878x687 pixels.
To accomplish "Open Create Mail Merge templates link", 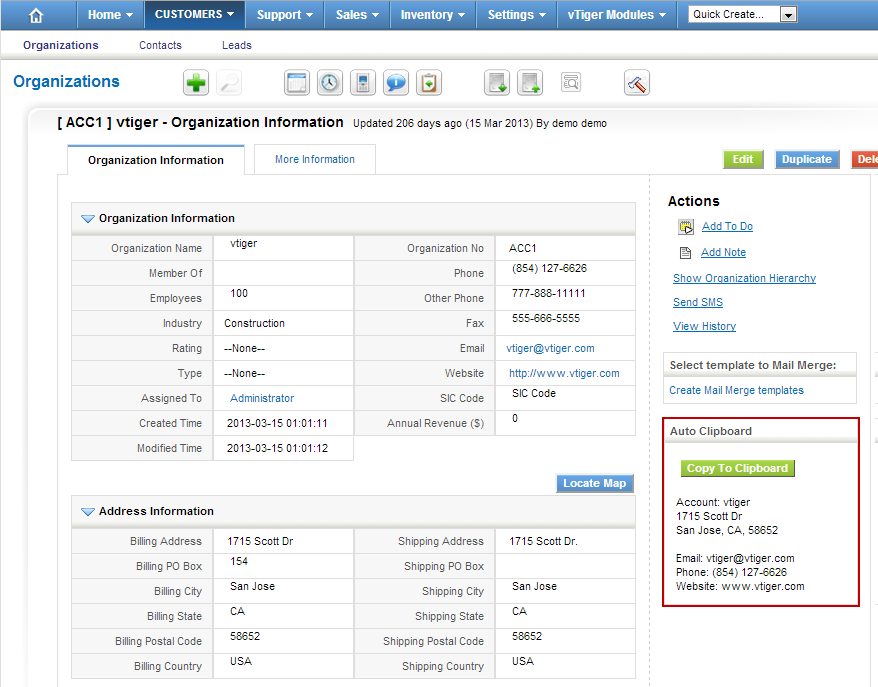I will click(x=736, y=390).
